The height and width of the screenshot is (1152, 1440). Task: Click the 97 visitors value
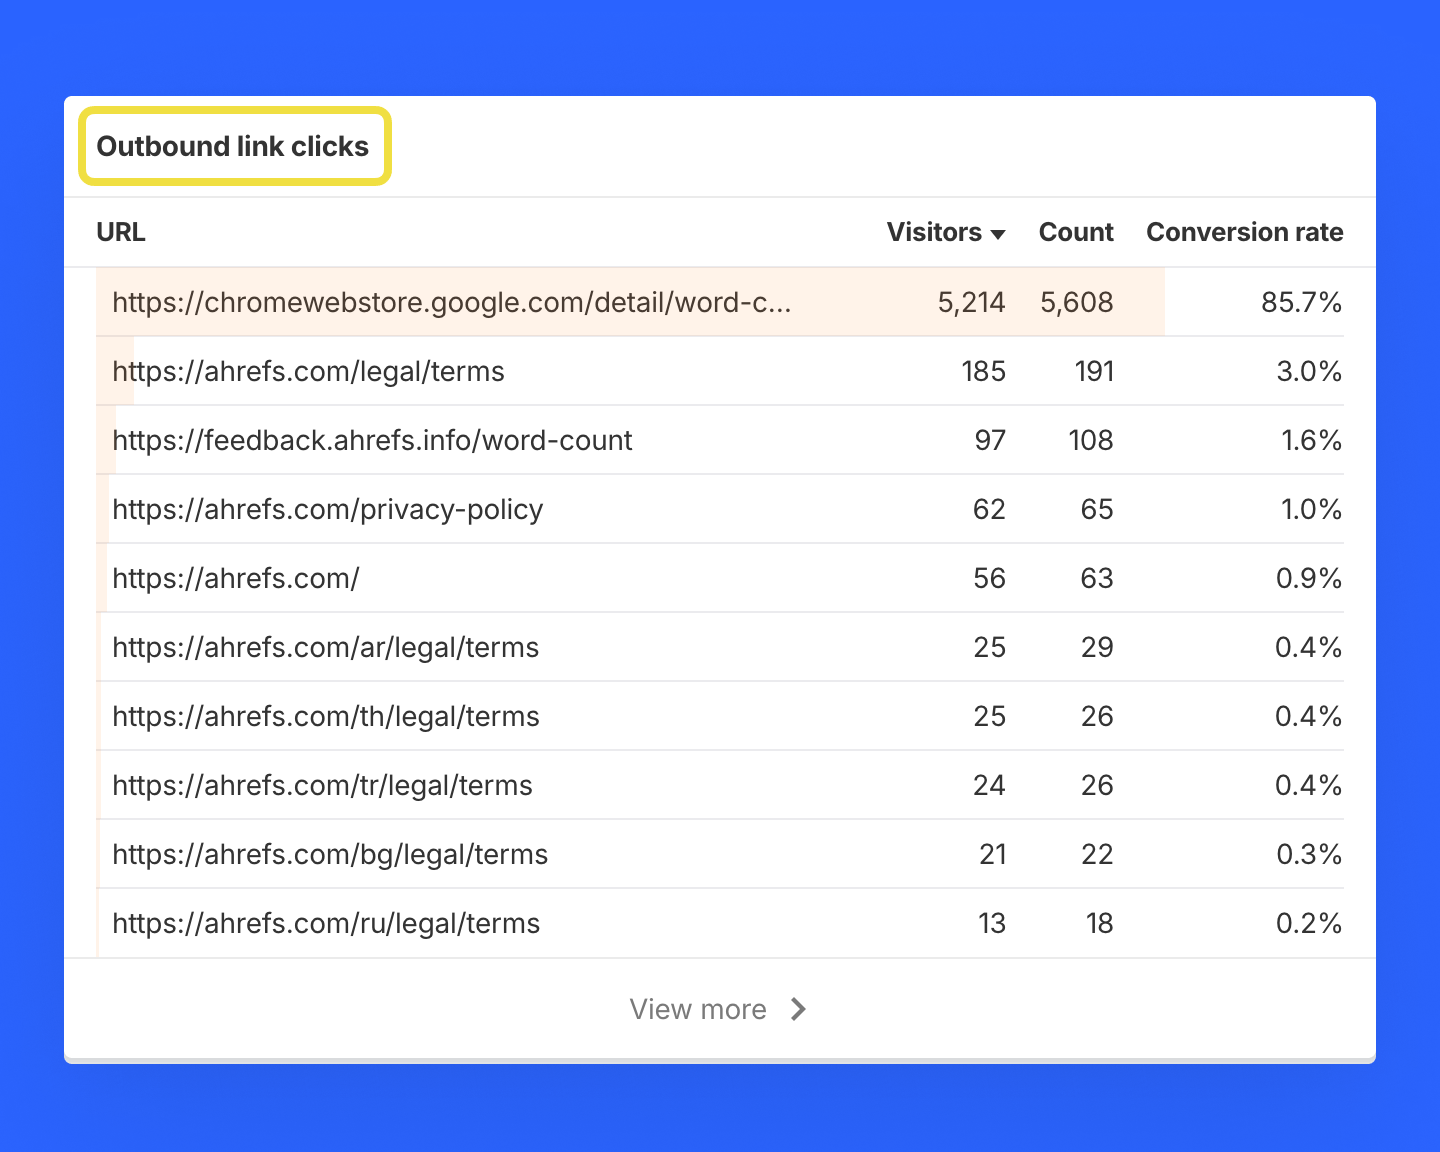(x=990, y=440)
